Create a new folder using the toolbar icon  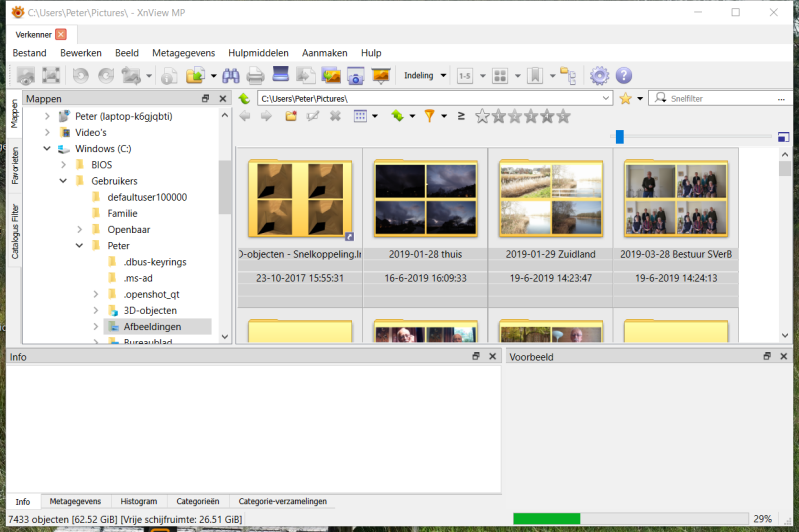291,116
